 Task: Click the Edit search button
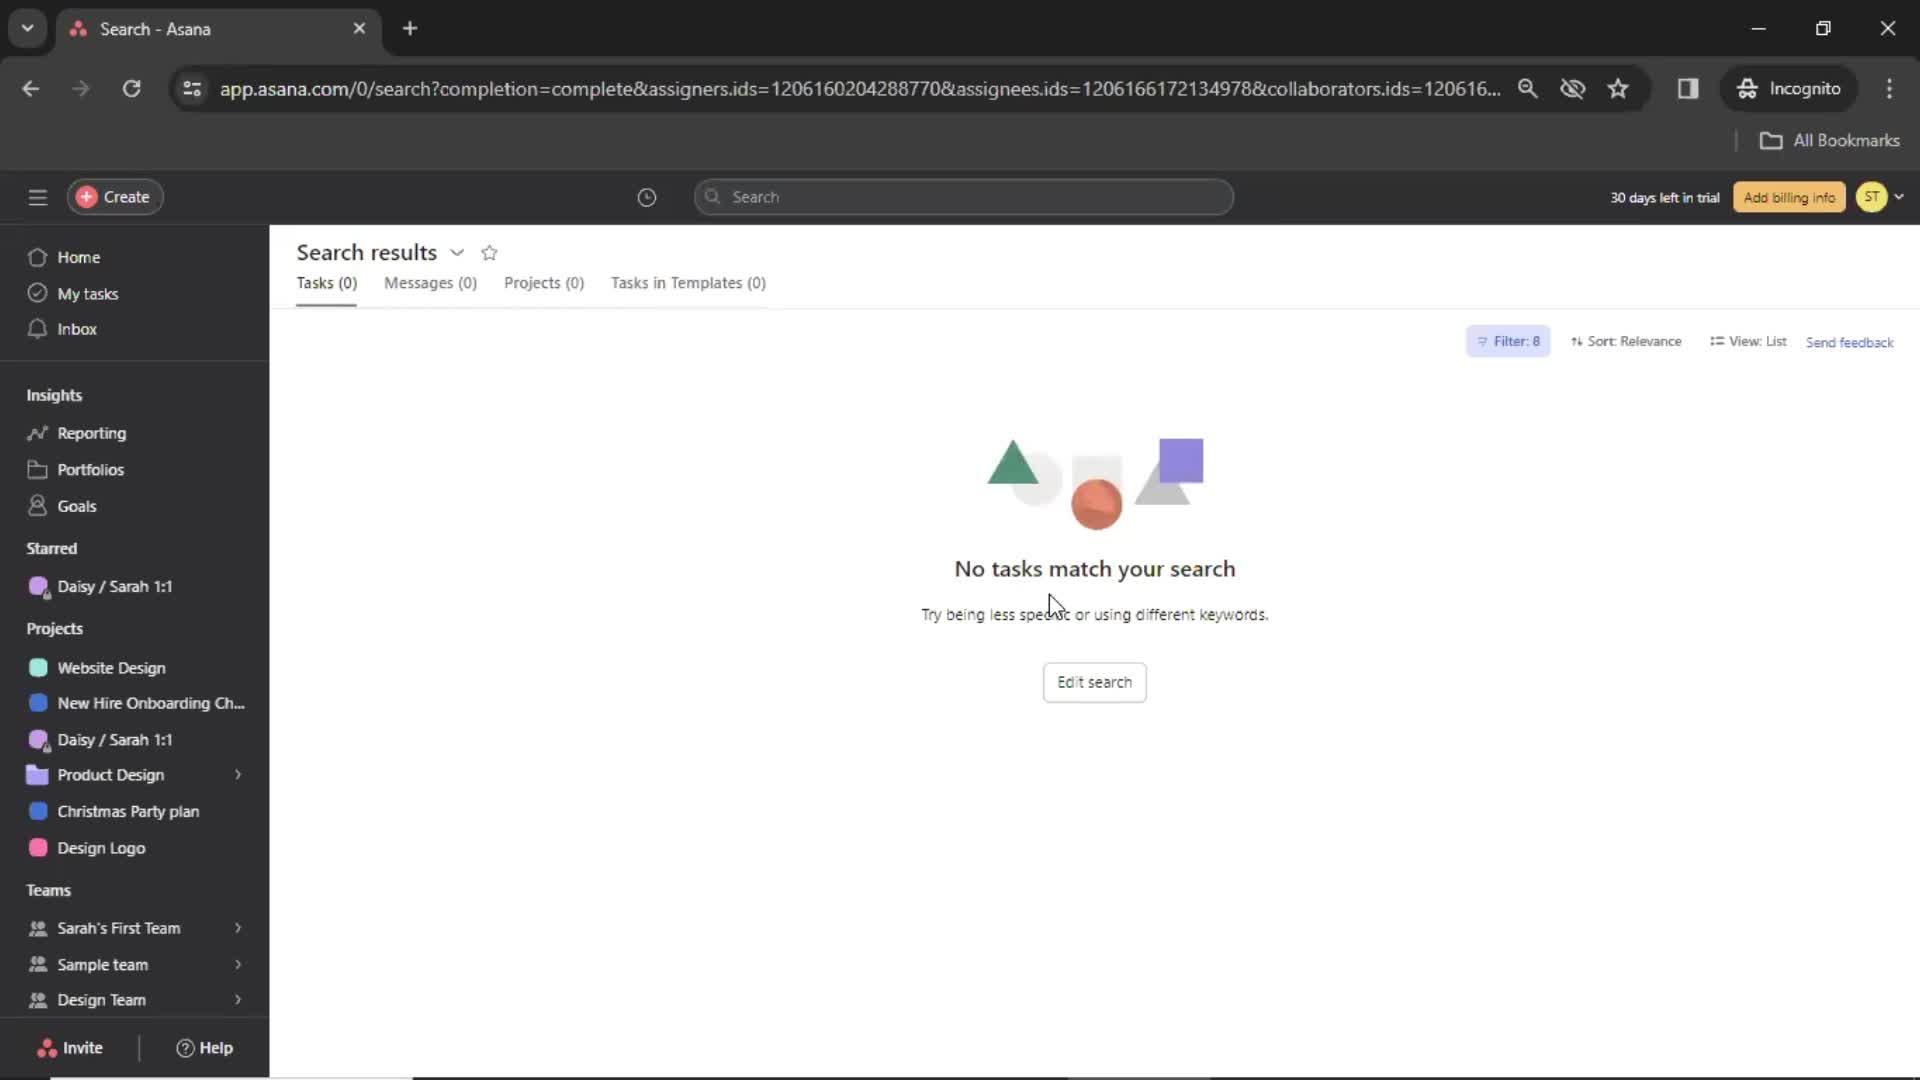[x=1093, y=682]
